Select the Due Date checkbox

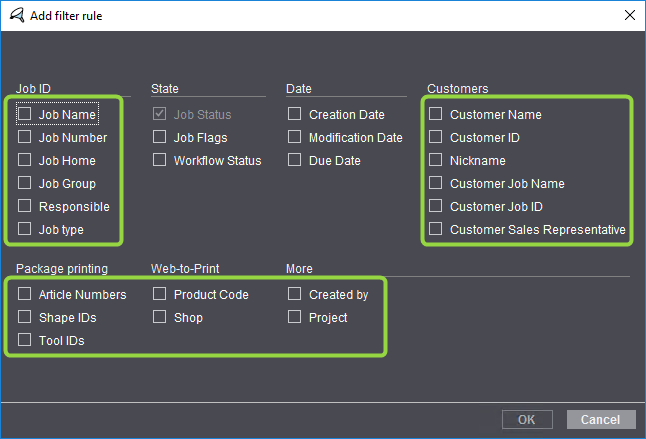pos(295,160)
